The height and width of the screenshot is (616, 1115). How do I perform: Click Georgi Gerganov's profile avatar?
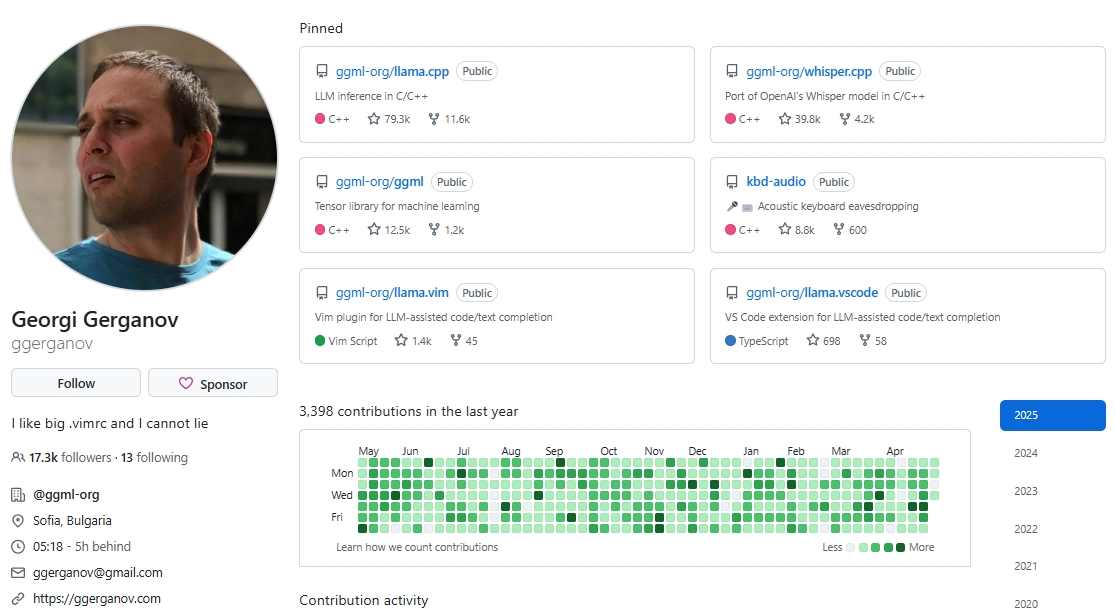pyautogui.click(x=144, y=158)
